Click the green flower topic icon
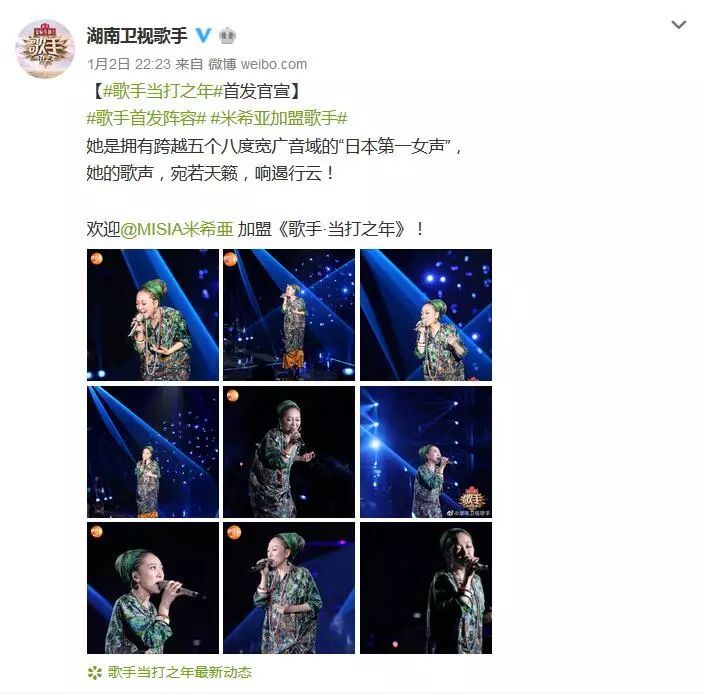Viewport: 704px width, 695px height. tap(95, 673)
